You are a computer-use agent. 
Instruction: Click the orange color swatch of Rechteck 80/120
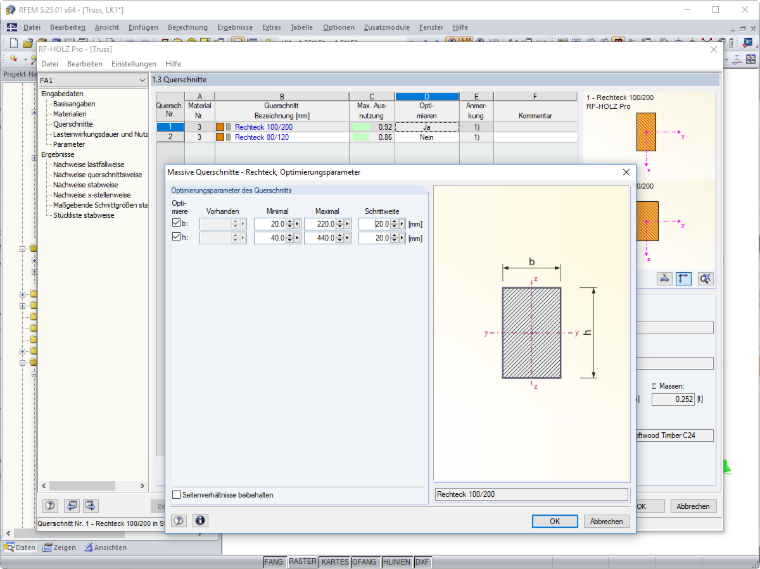(220, 137)
